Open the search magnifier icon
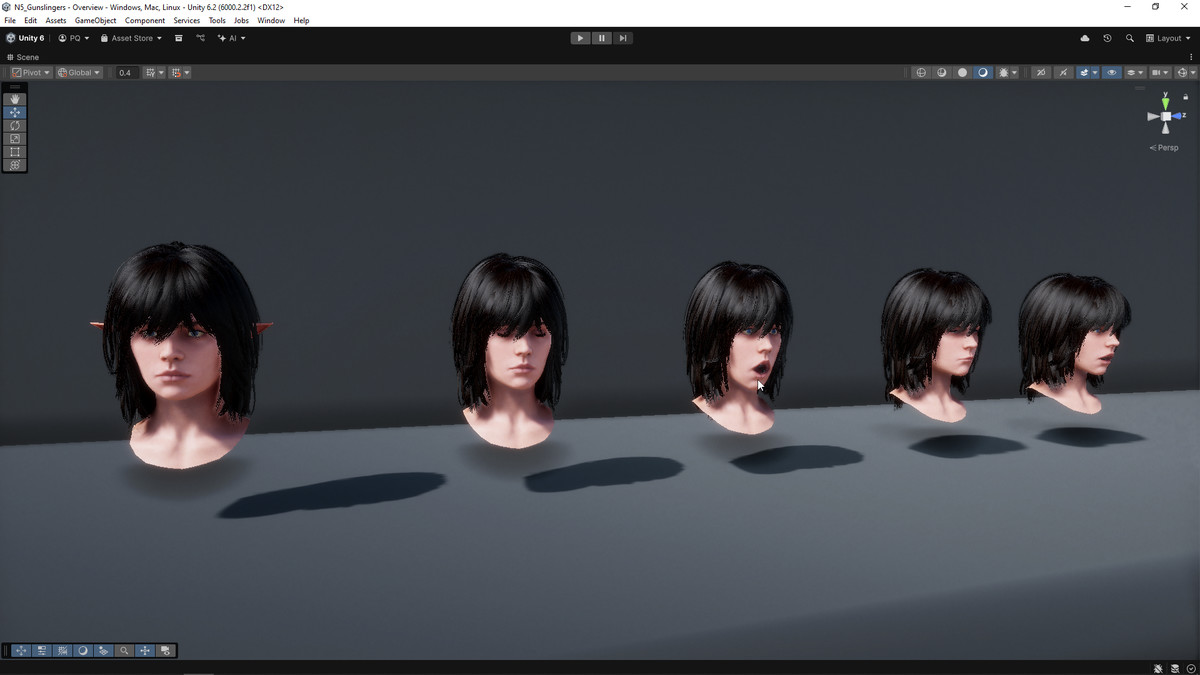This screenshot has width=1200, height=675. tap(1130, 38)
